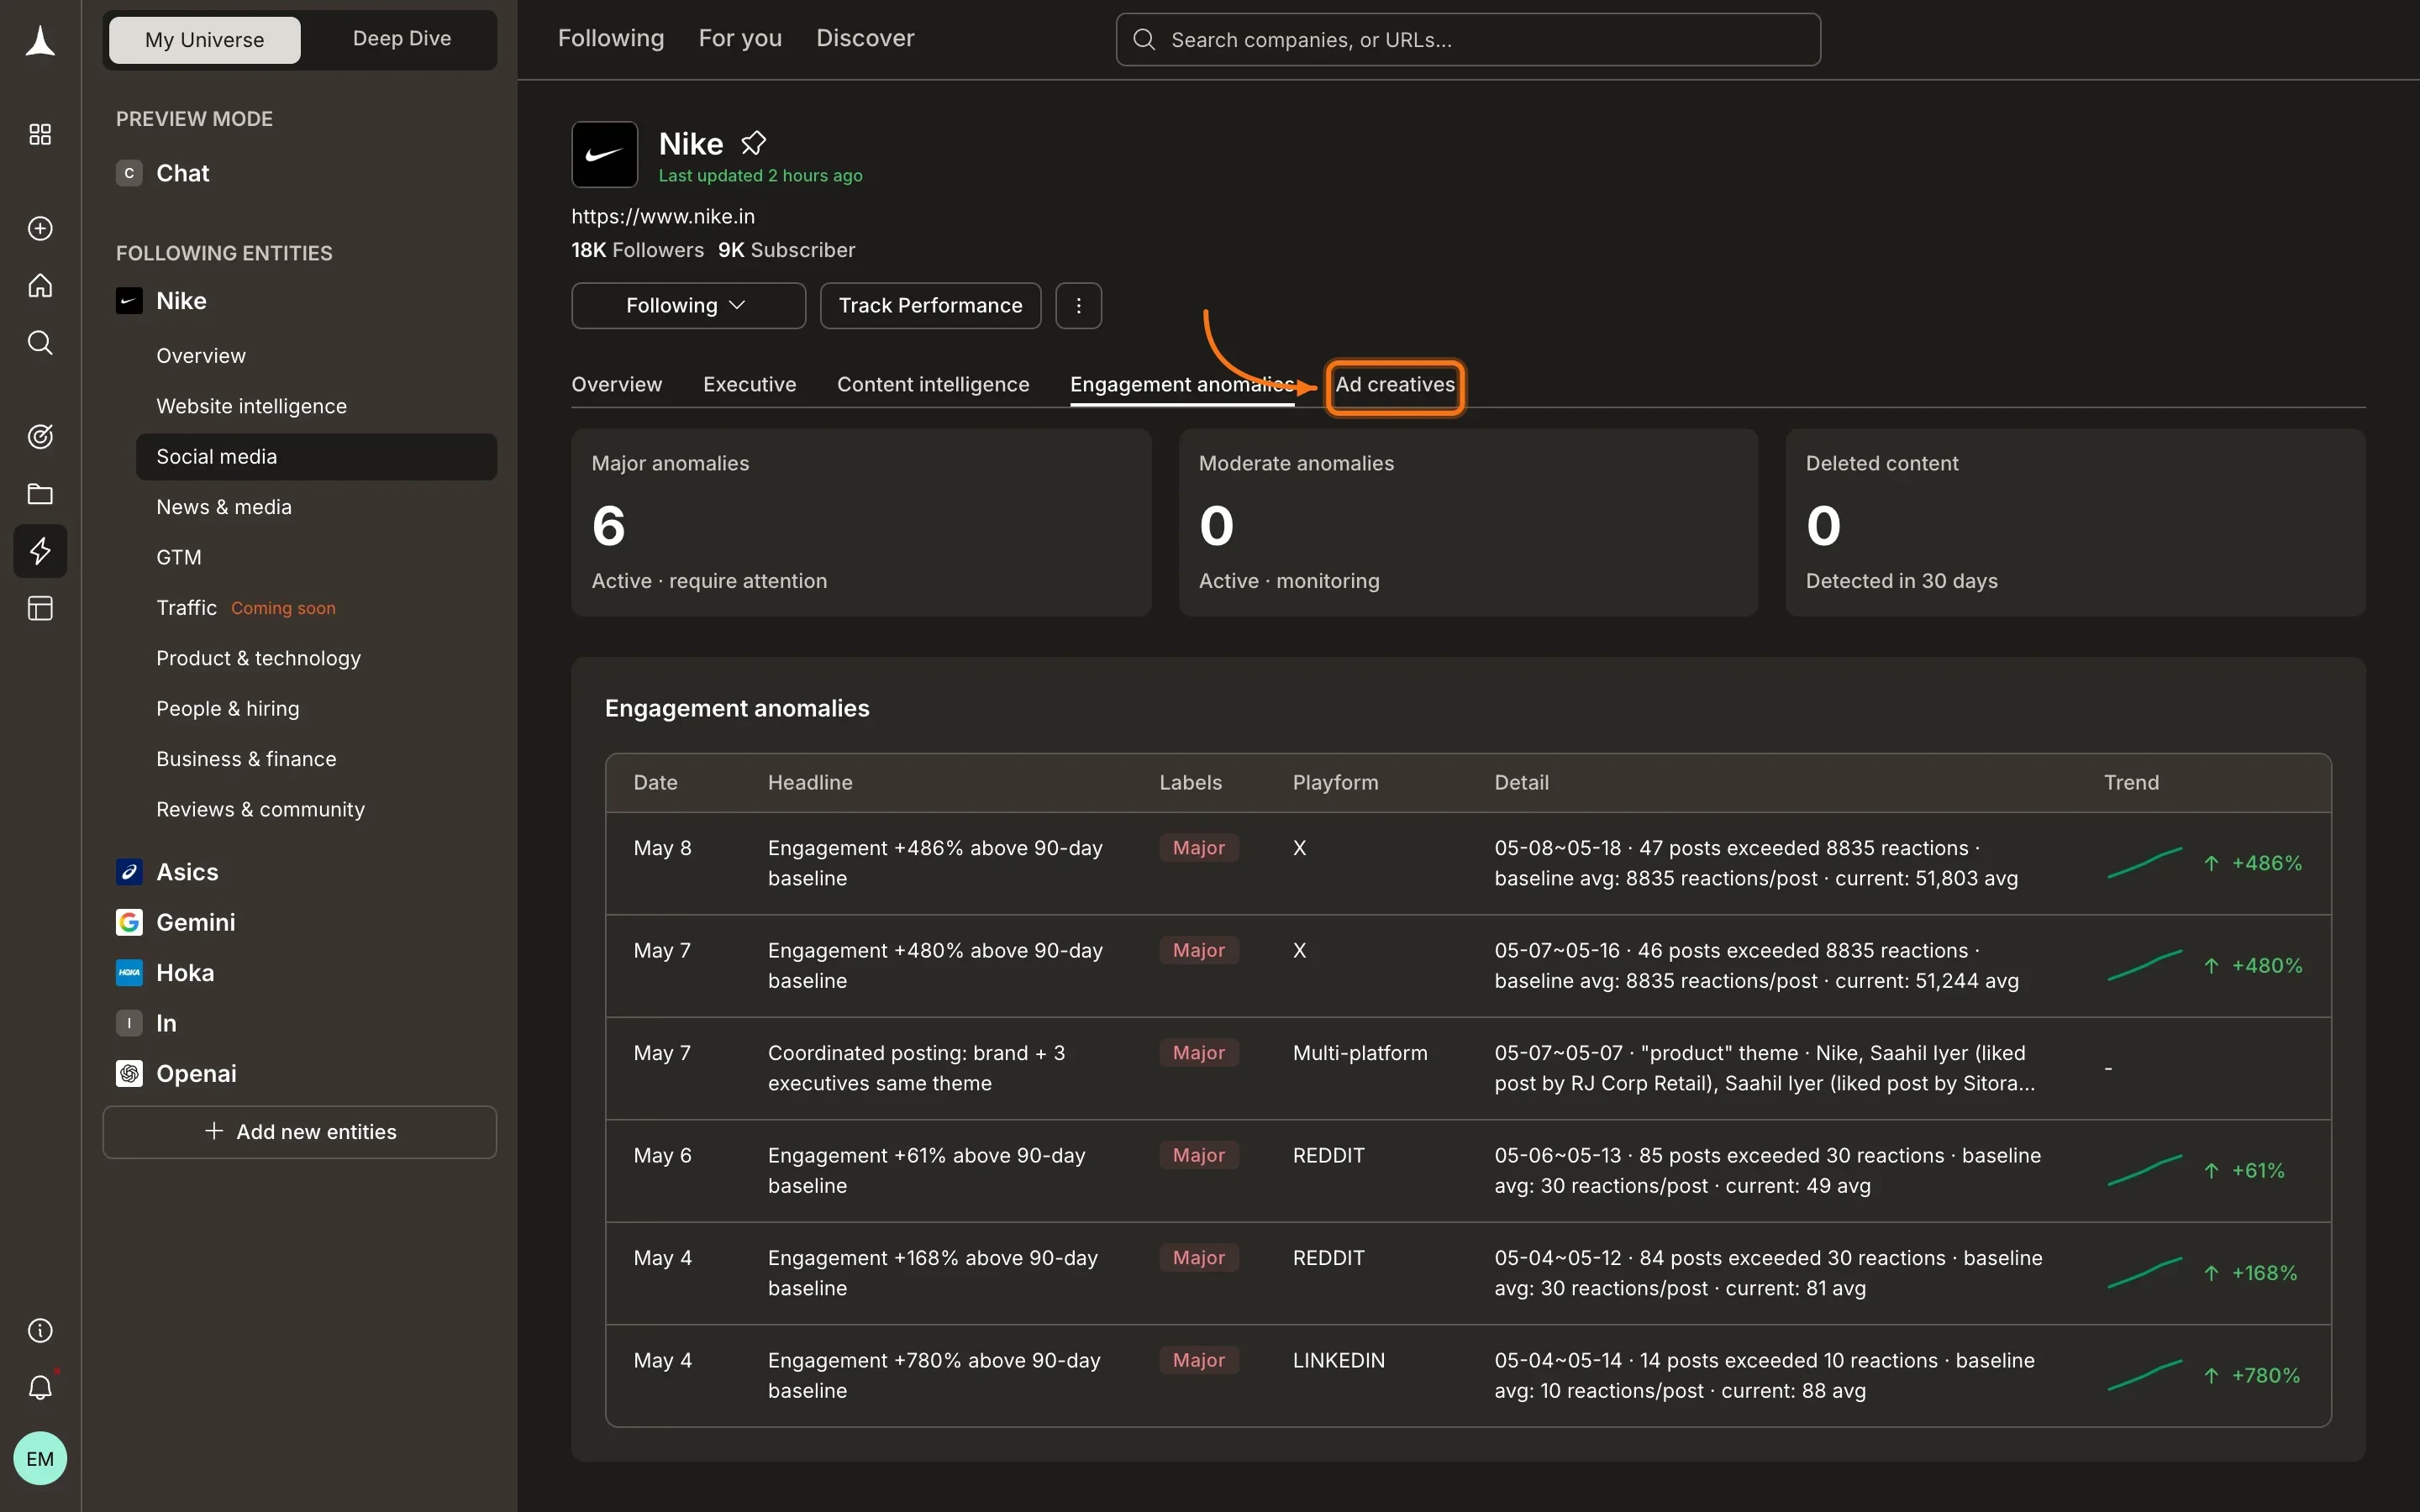This screenshot has height=1512, width=2420.
Task: Click 'Engagement +486% above 90-day baseline' headline
Action: click(x=935, y=863)
